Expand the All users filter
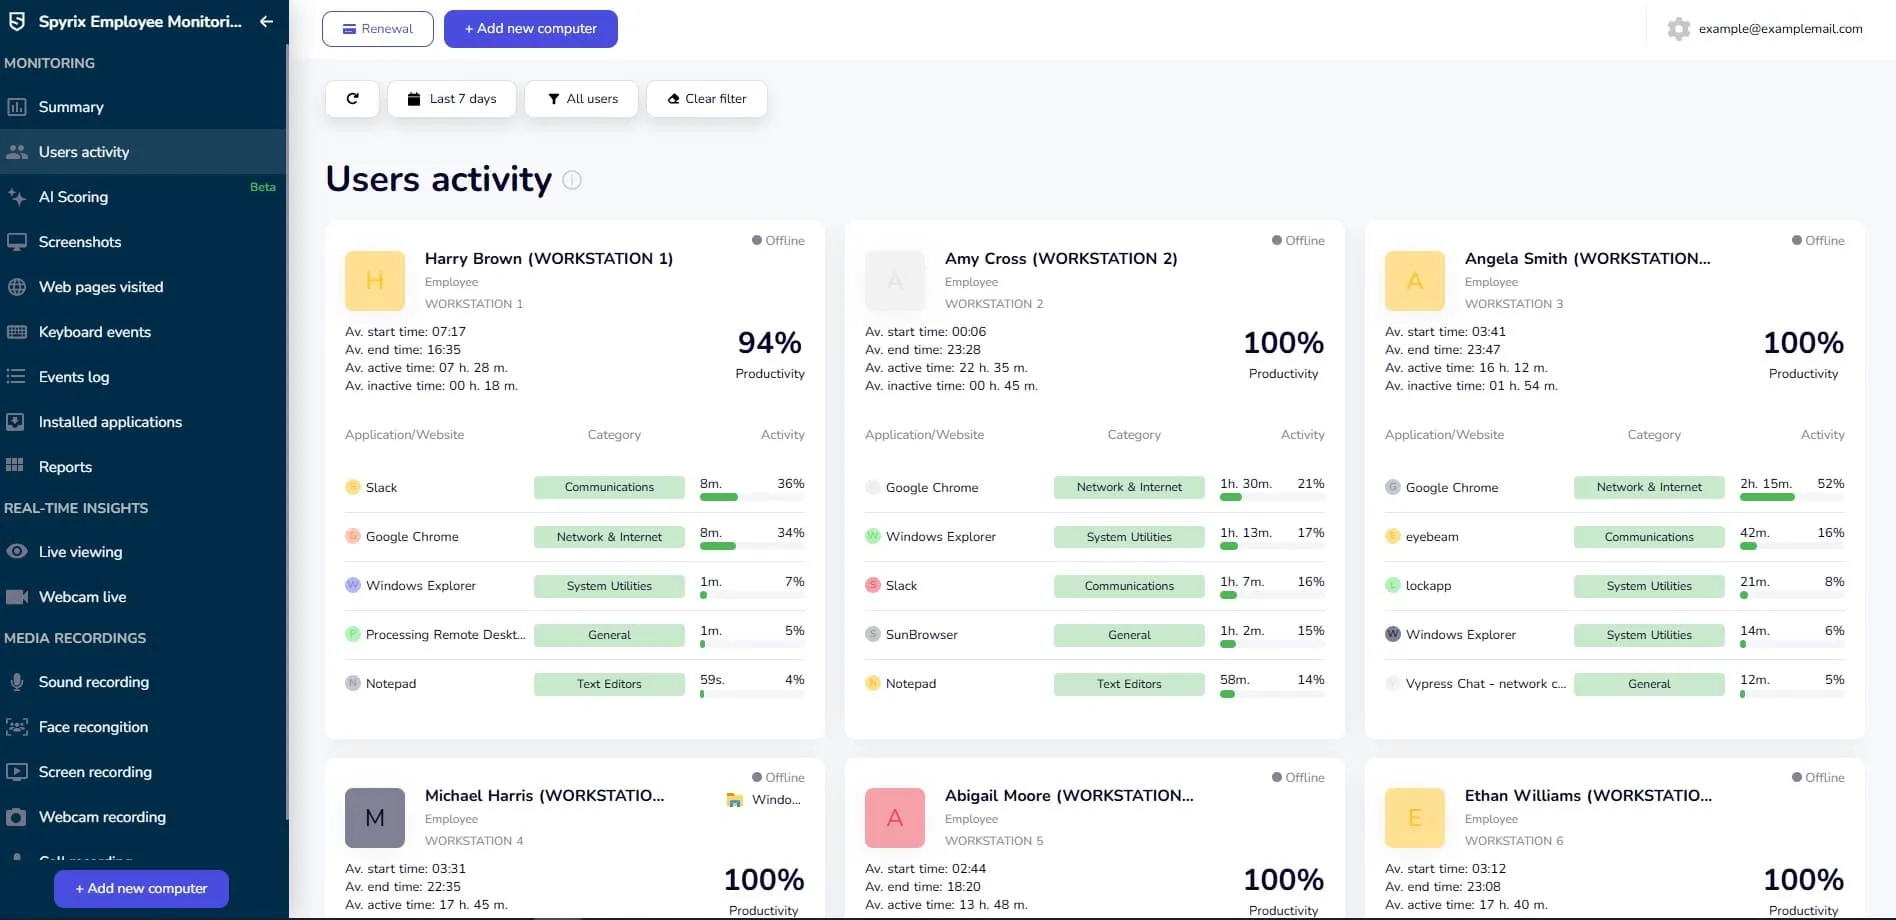The width and height of the screenshot is (1896, 920). (x=582, y=99)
